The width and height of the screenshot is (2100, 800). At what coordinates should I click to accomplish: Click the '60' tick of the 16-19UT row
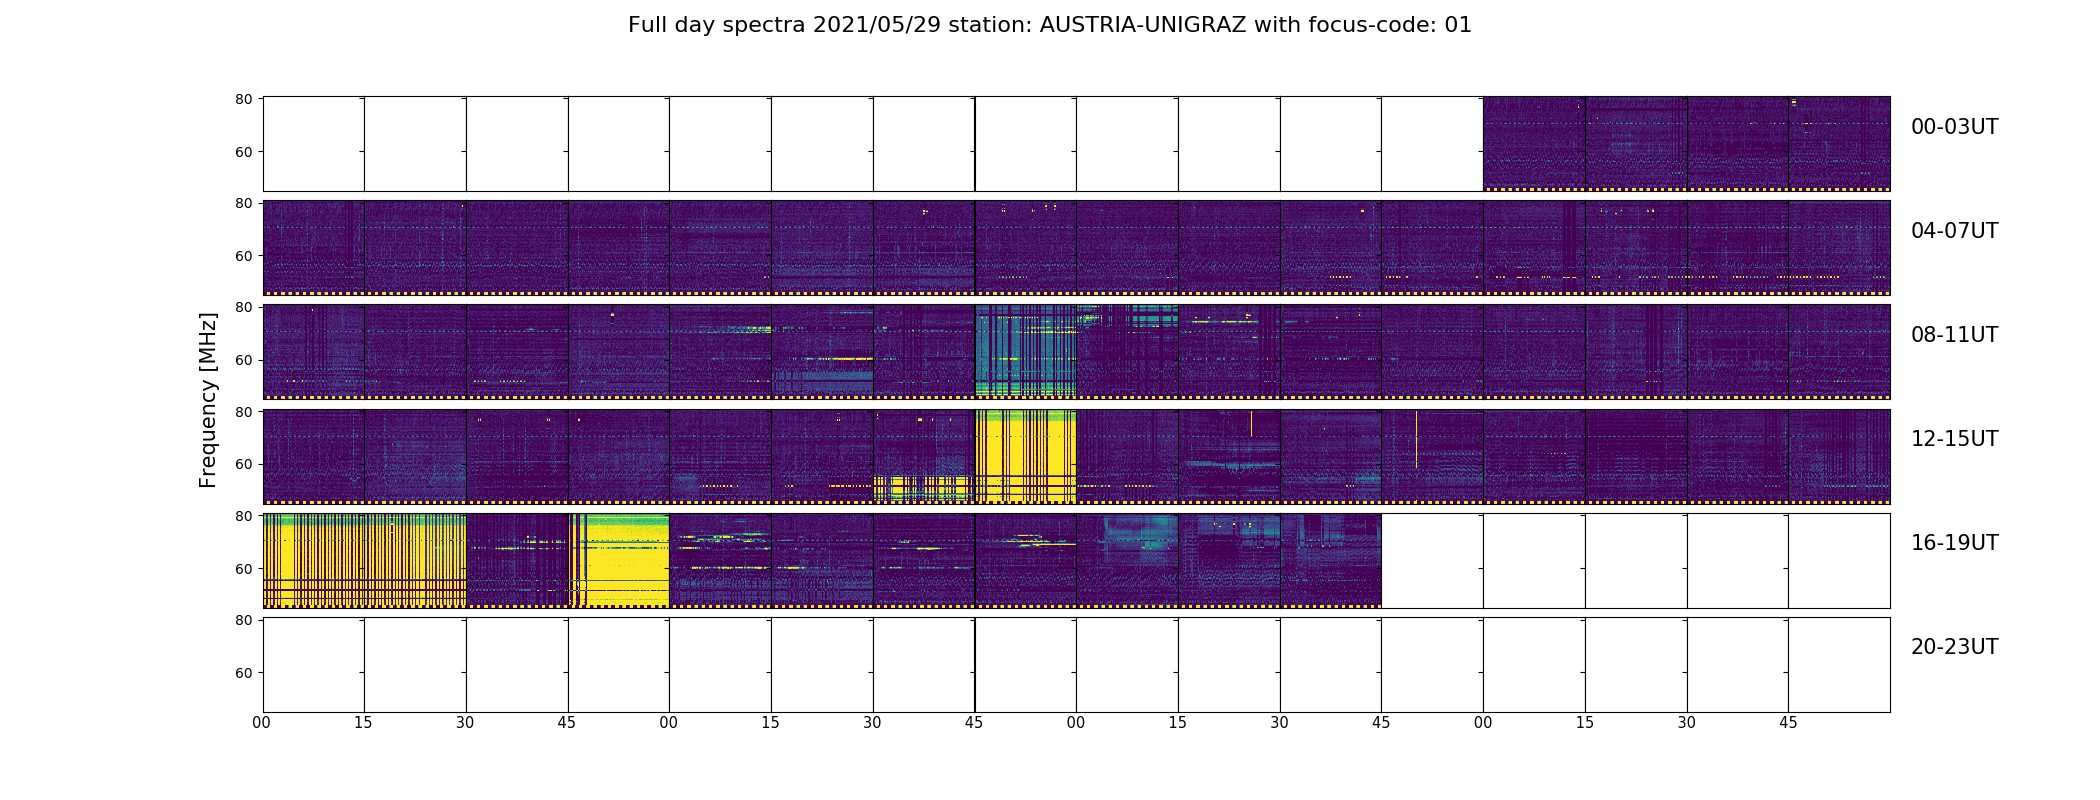243,569
